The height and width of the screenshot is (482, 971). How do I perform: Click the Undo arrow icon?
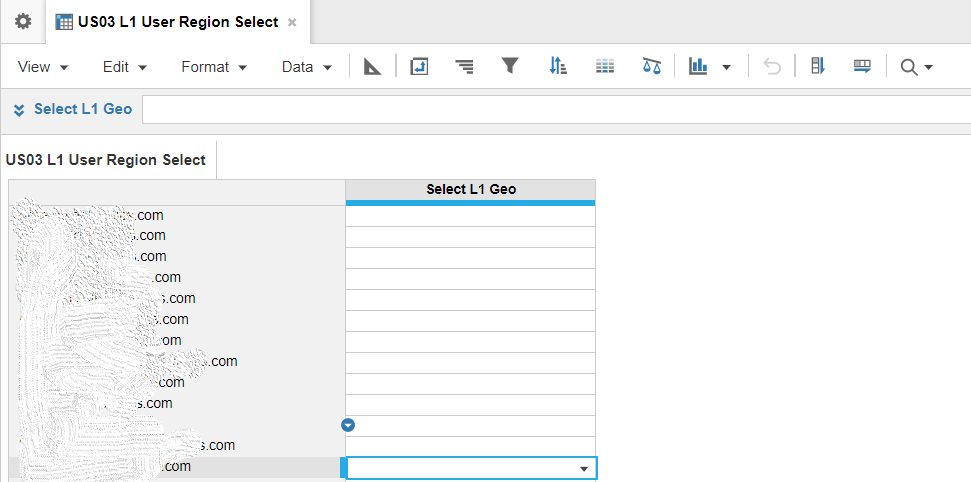(x=772, y=66)
